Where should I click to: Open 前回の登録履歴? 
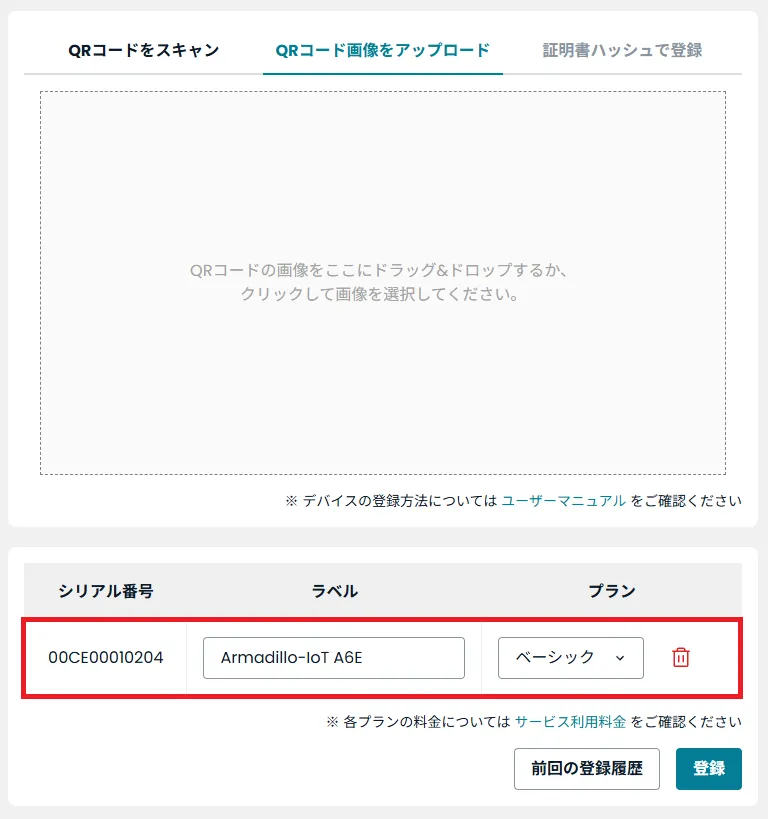[588, 769]
